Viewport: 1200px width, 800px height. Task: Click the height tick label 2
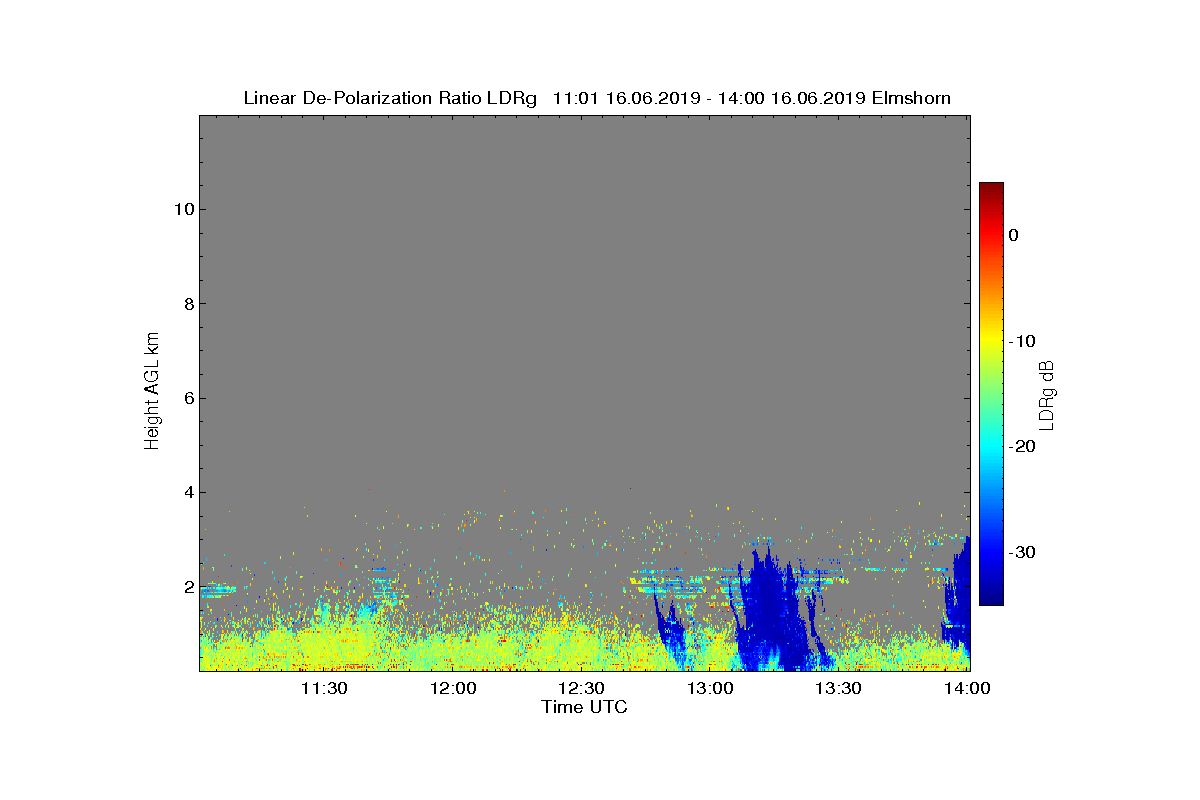click(x=187, y=587)
